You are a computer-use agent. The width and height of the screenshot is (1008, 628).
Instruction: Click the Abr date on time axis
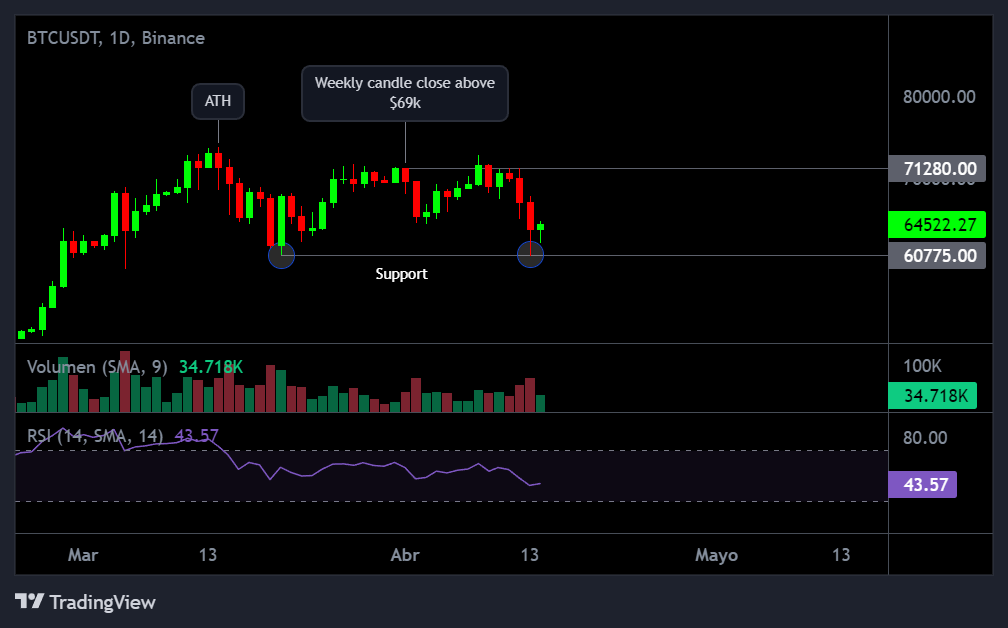pyautogui.click(x=405, y=555)
